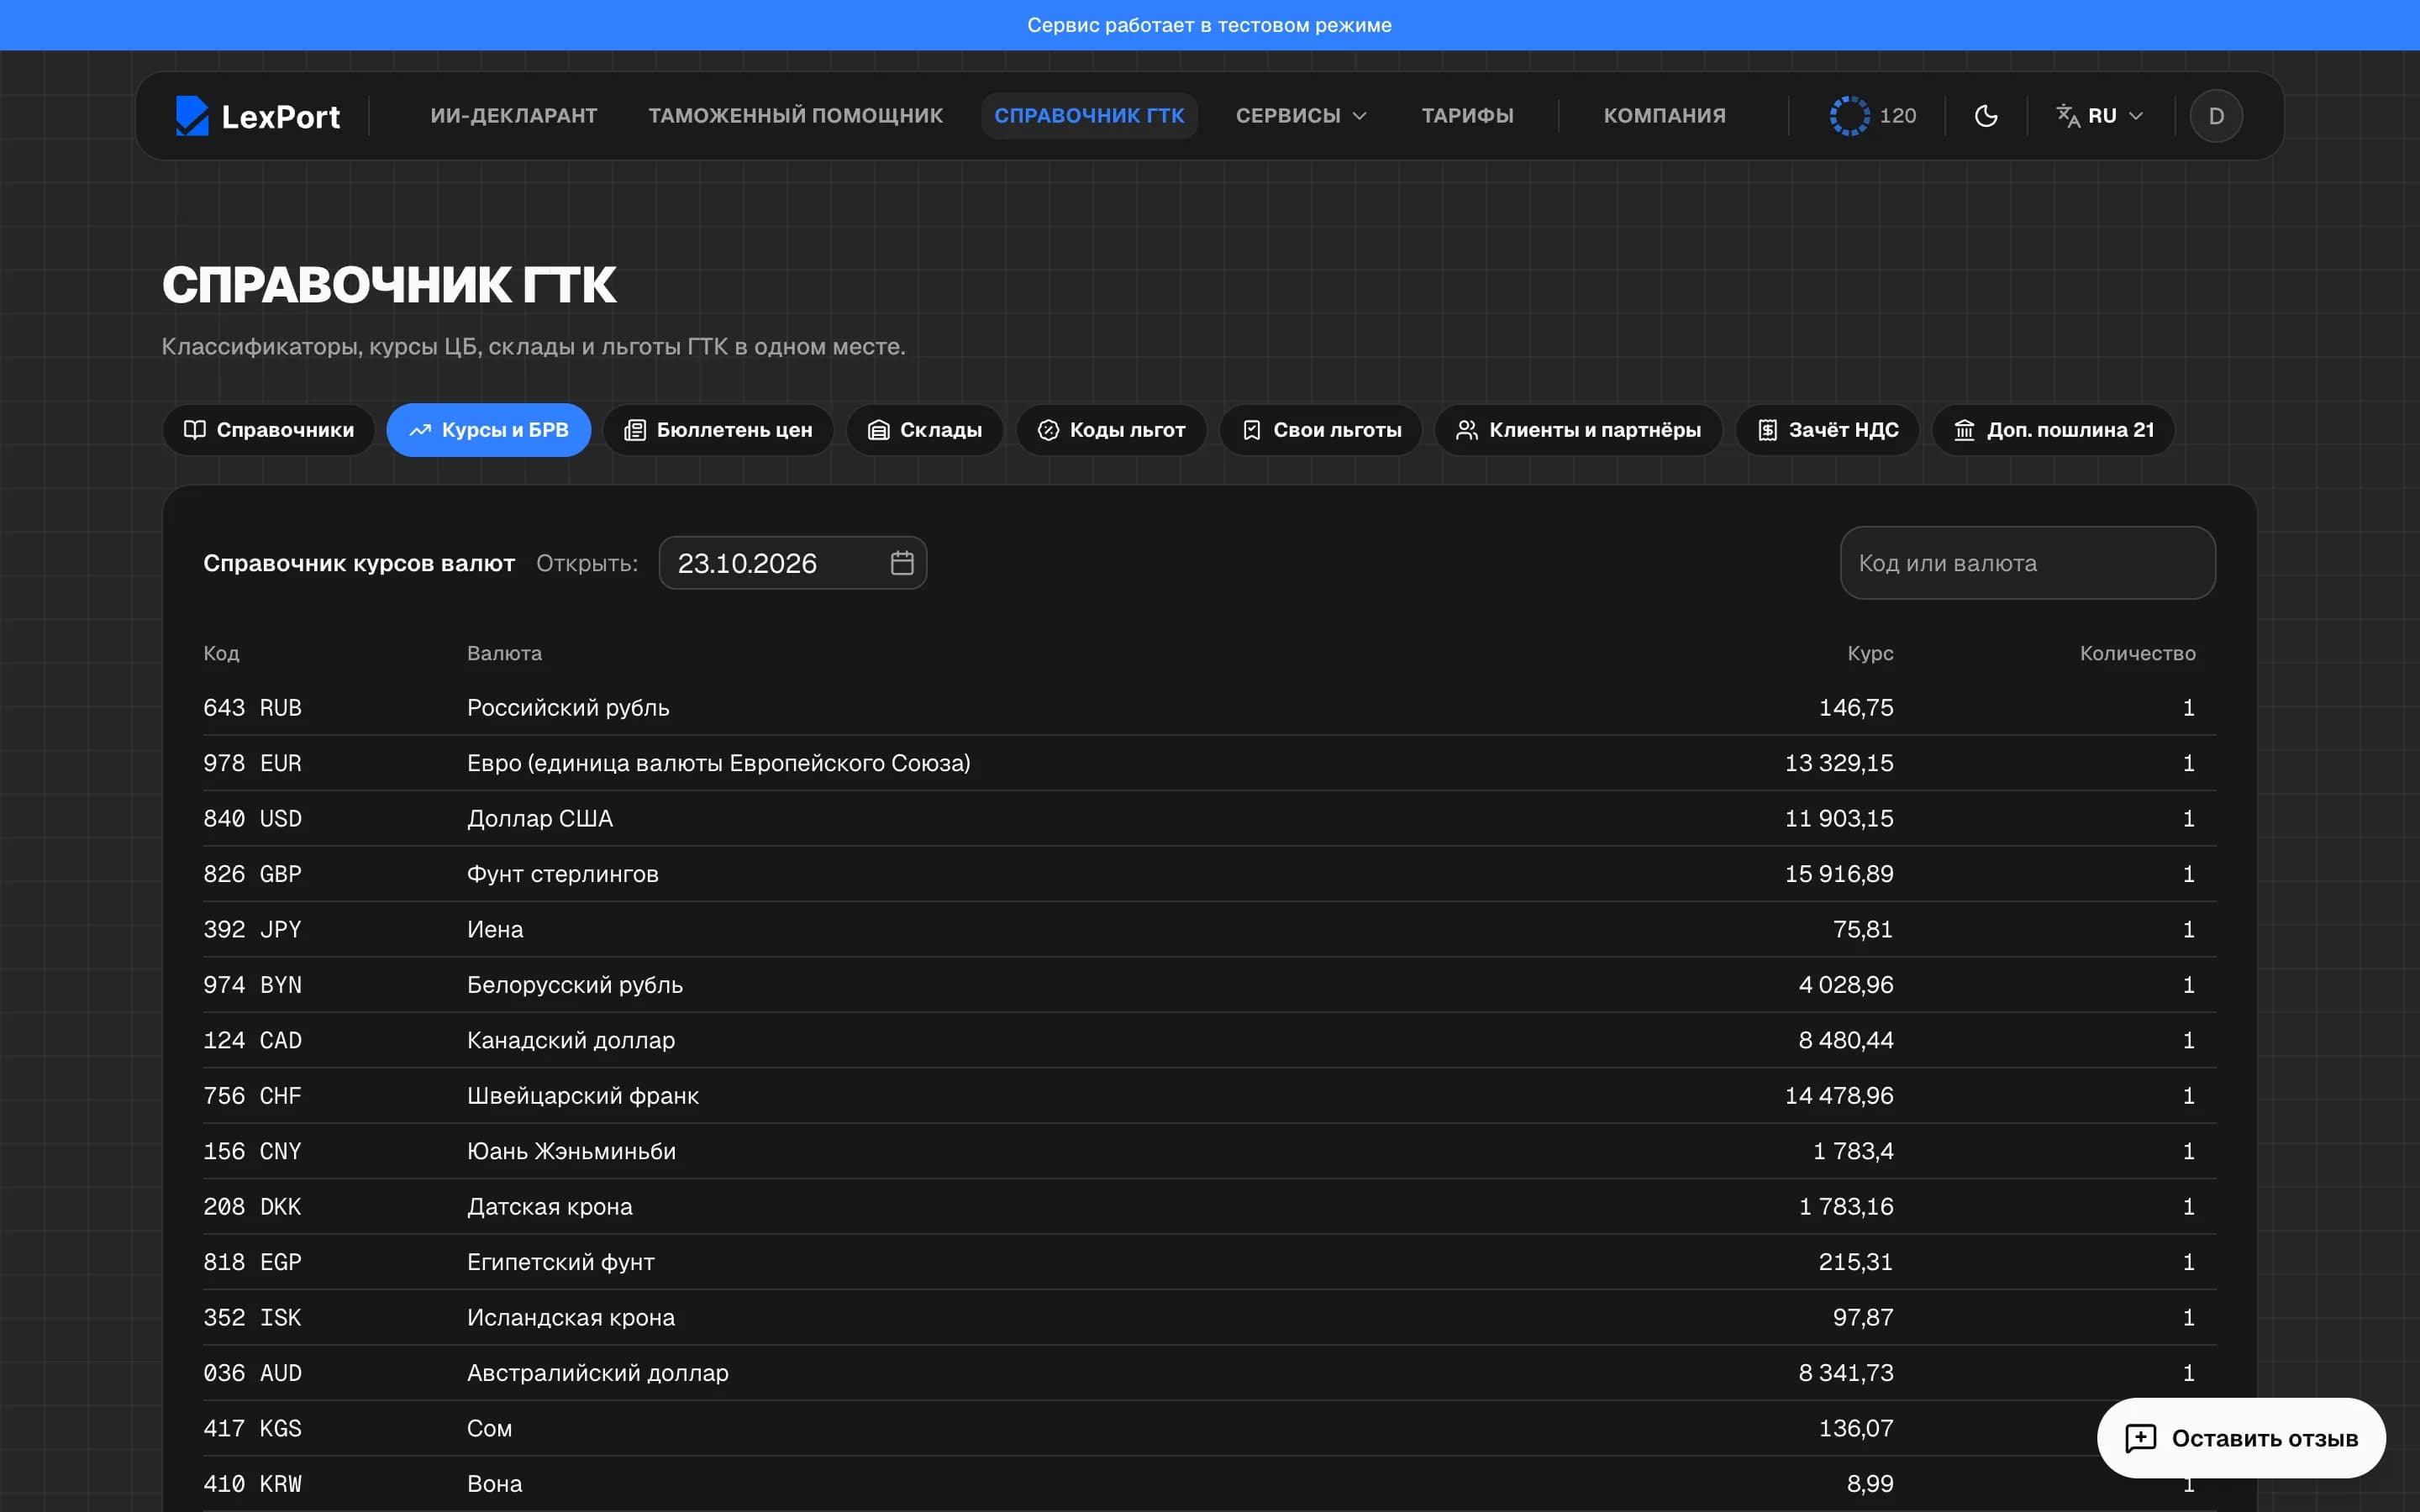Click the 417 KGS code

[252, 1429]
